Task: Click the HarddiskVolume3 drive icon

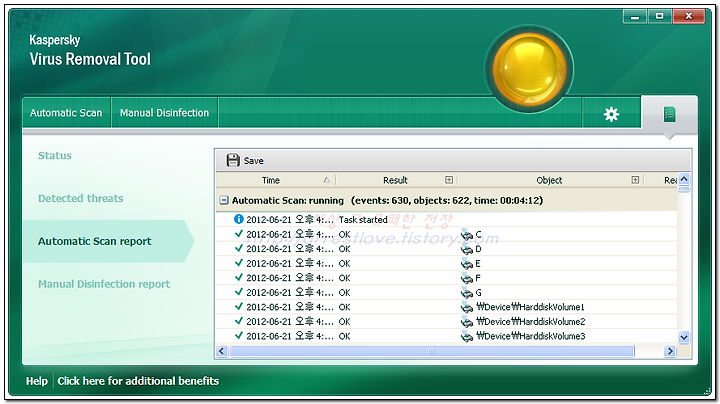Action: click(467, 337)
